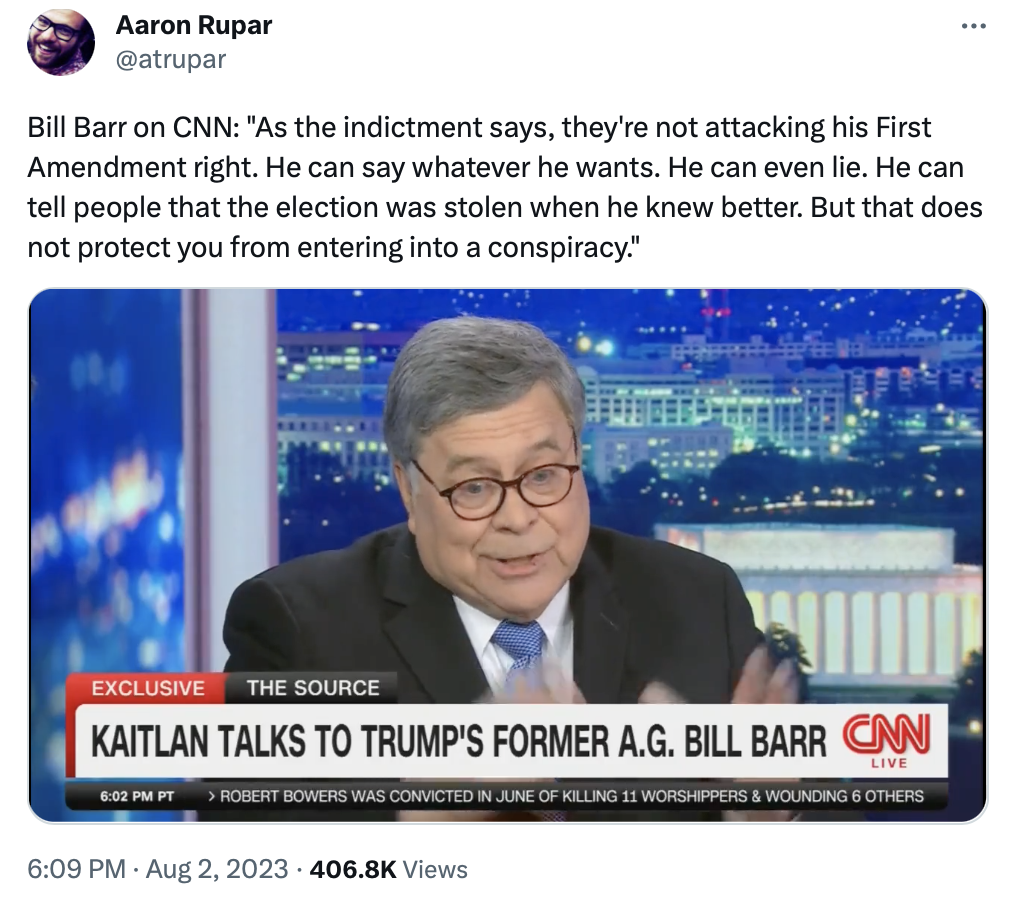Play the Bill Barr CNN video

507,555
